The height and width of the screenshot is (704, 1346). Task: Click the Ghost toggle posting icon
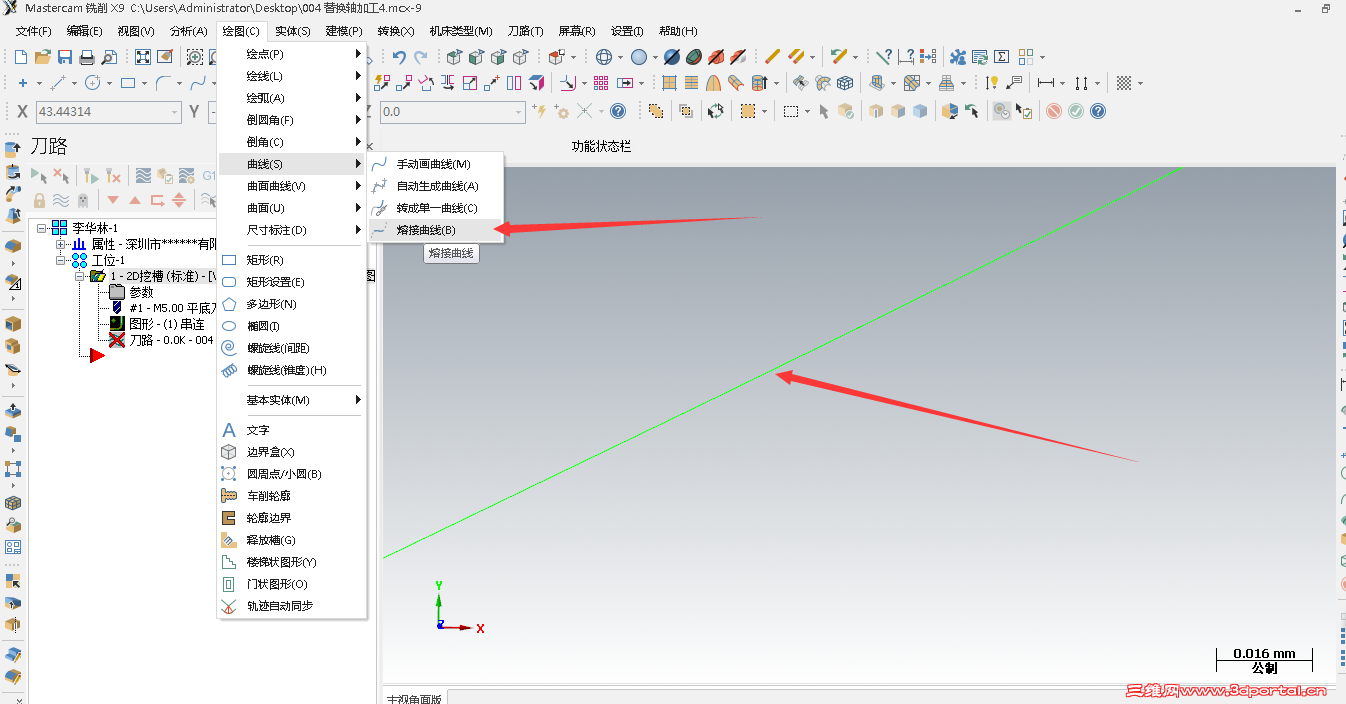pyautogui.click(x=83, y=200)
